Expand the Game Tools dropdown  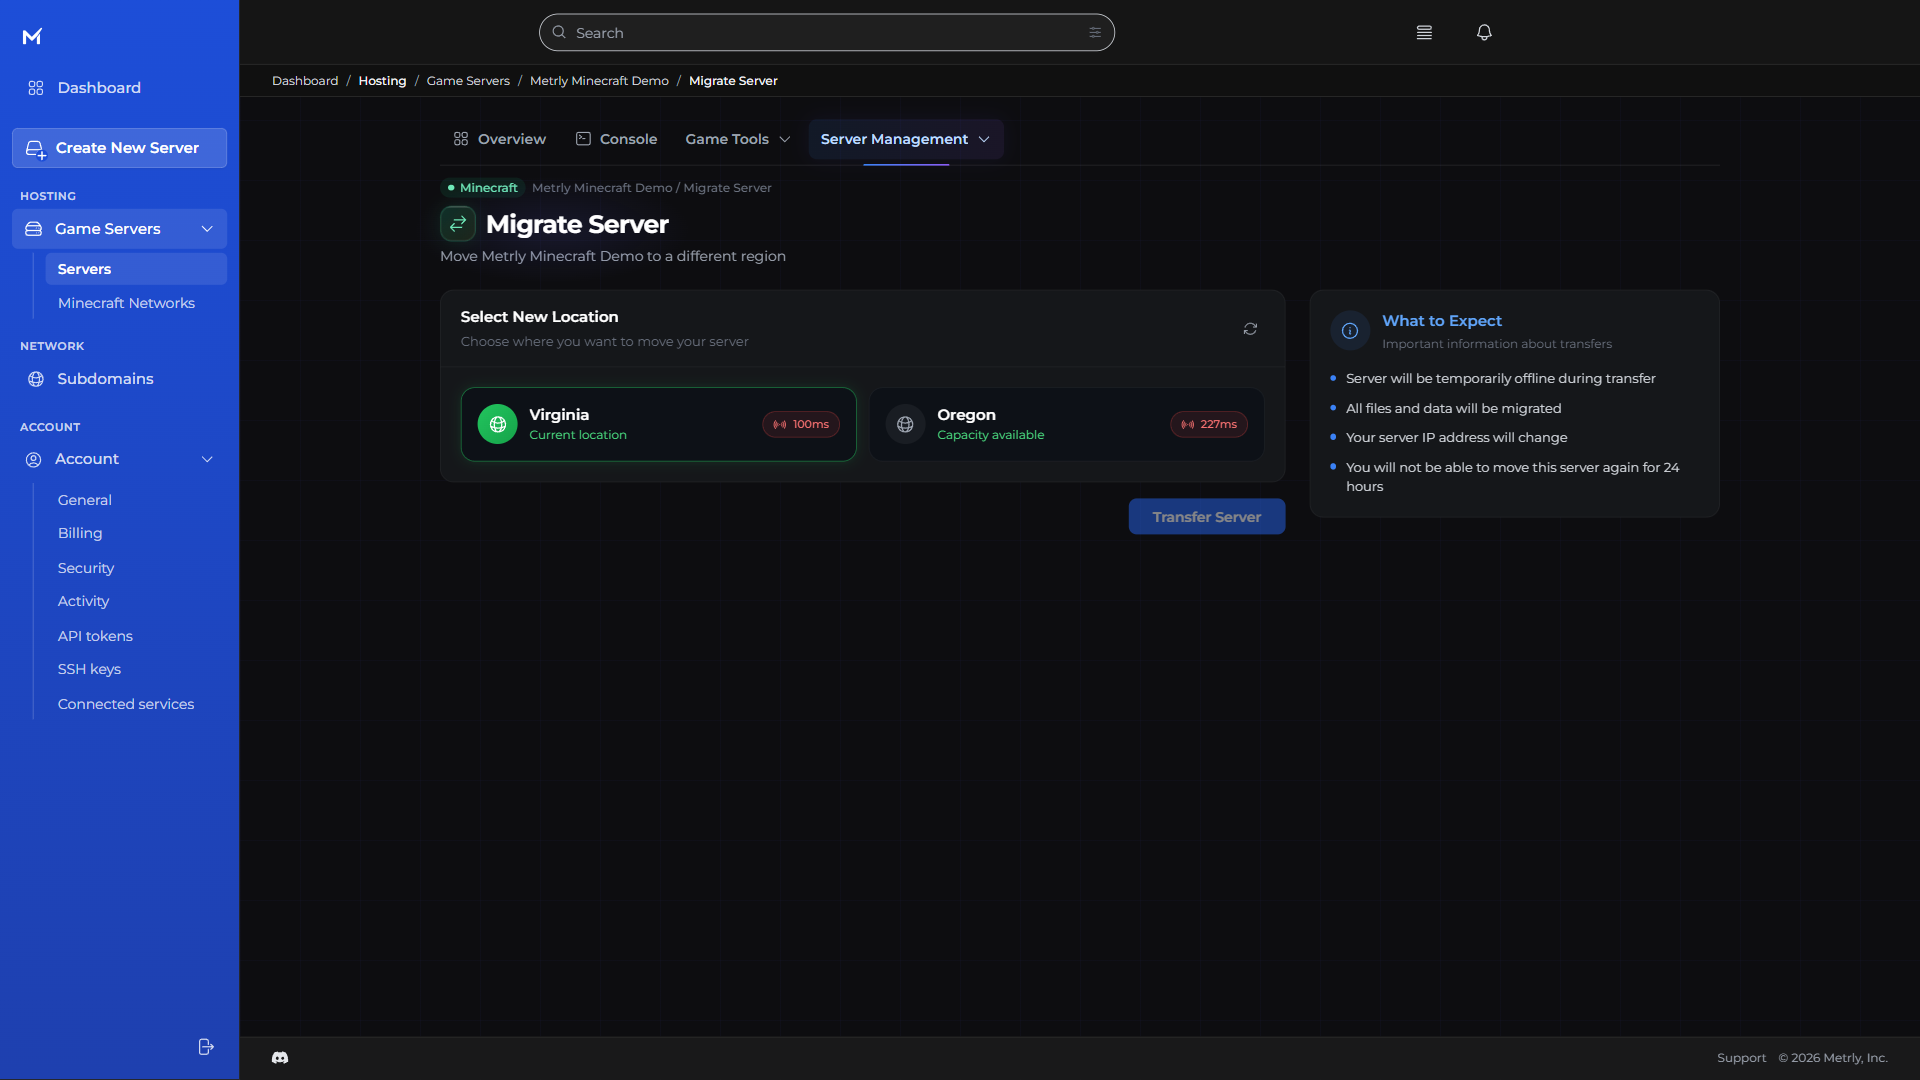[737, 139]
